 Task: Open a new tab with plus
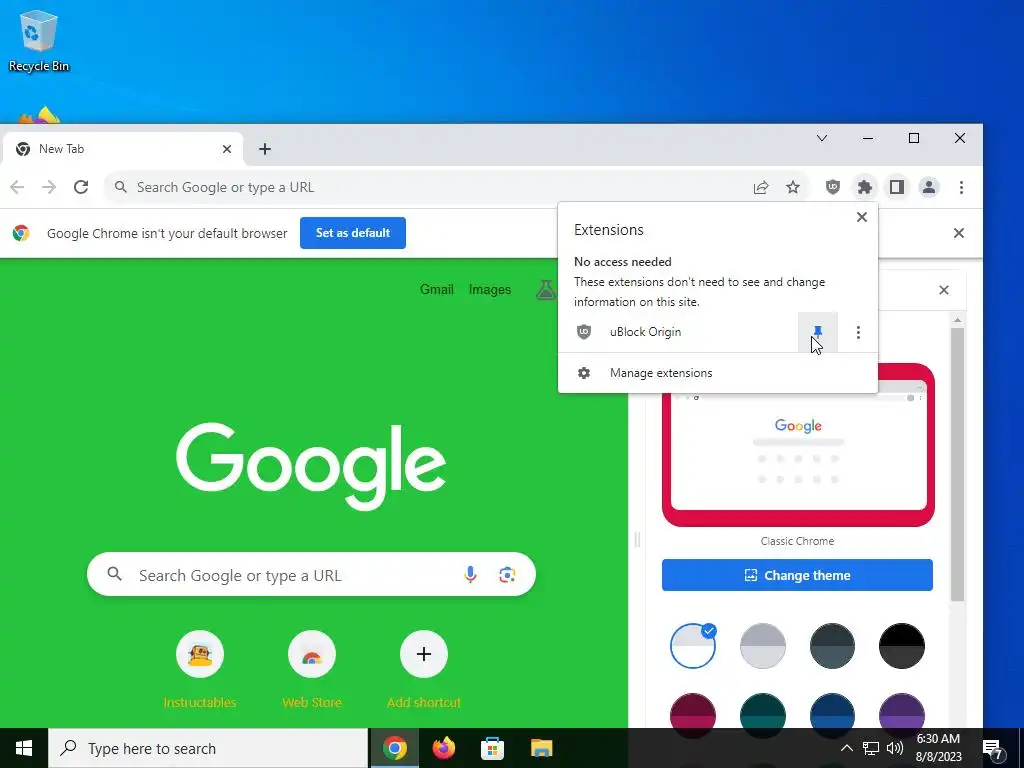coord(264,149)
